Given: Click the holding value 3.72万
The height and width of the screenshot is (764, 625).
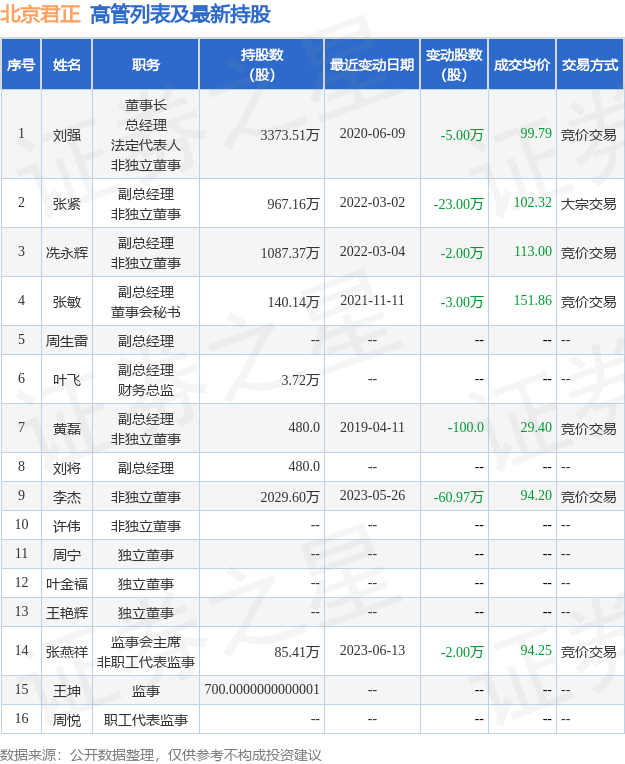Looking at the screenshot, I should pyautogui.click(x=300, y=380).
